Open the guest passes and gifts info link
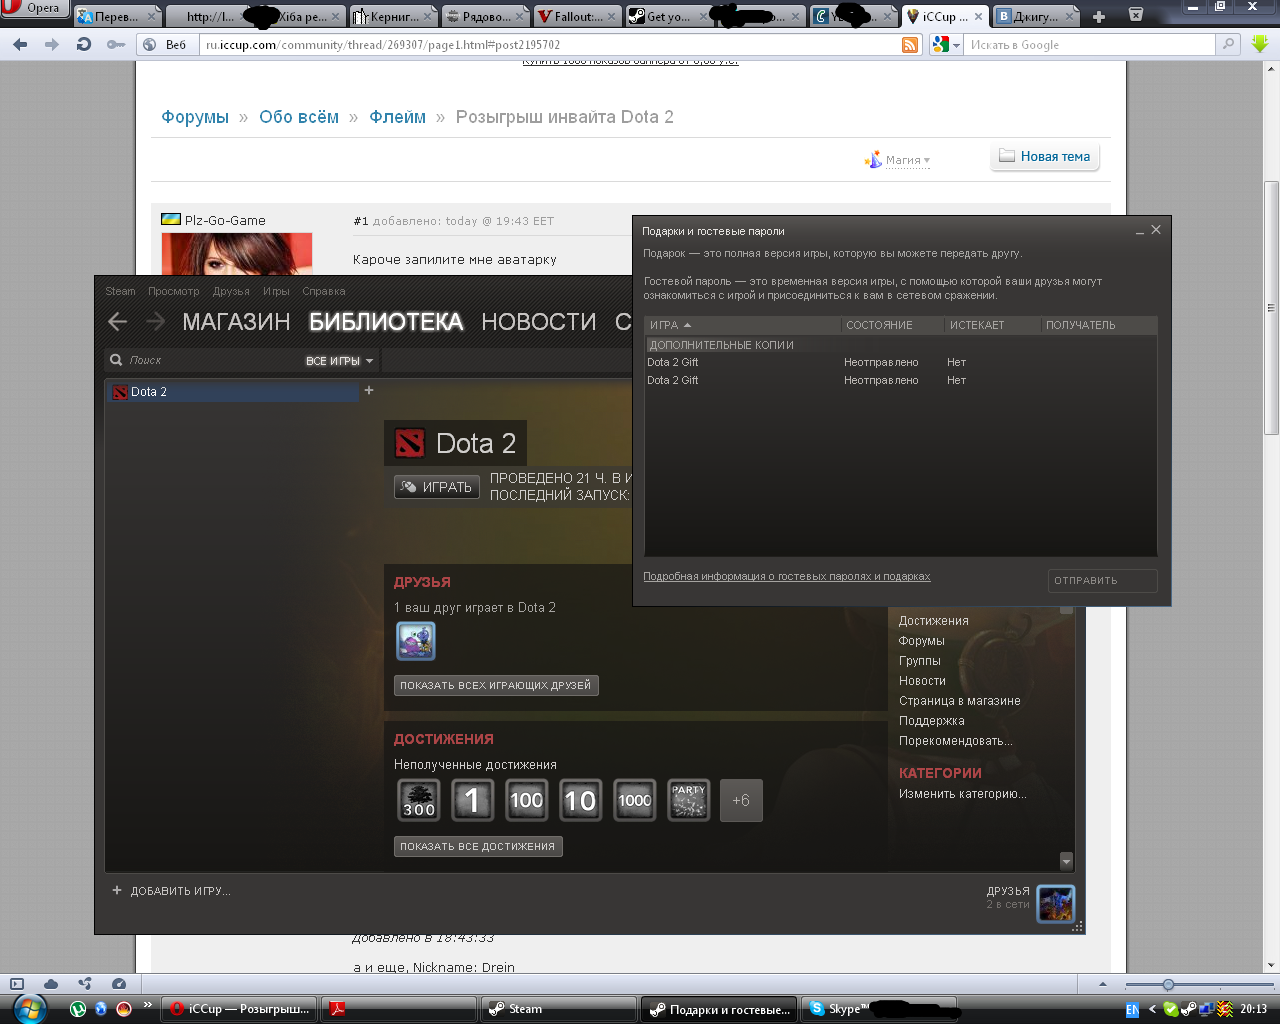The width and height of the screenshot is (1280, 1024). (787, 577)
